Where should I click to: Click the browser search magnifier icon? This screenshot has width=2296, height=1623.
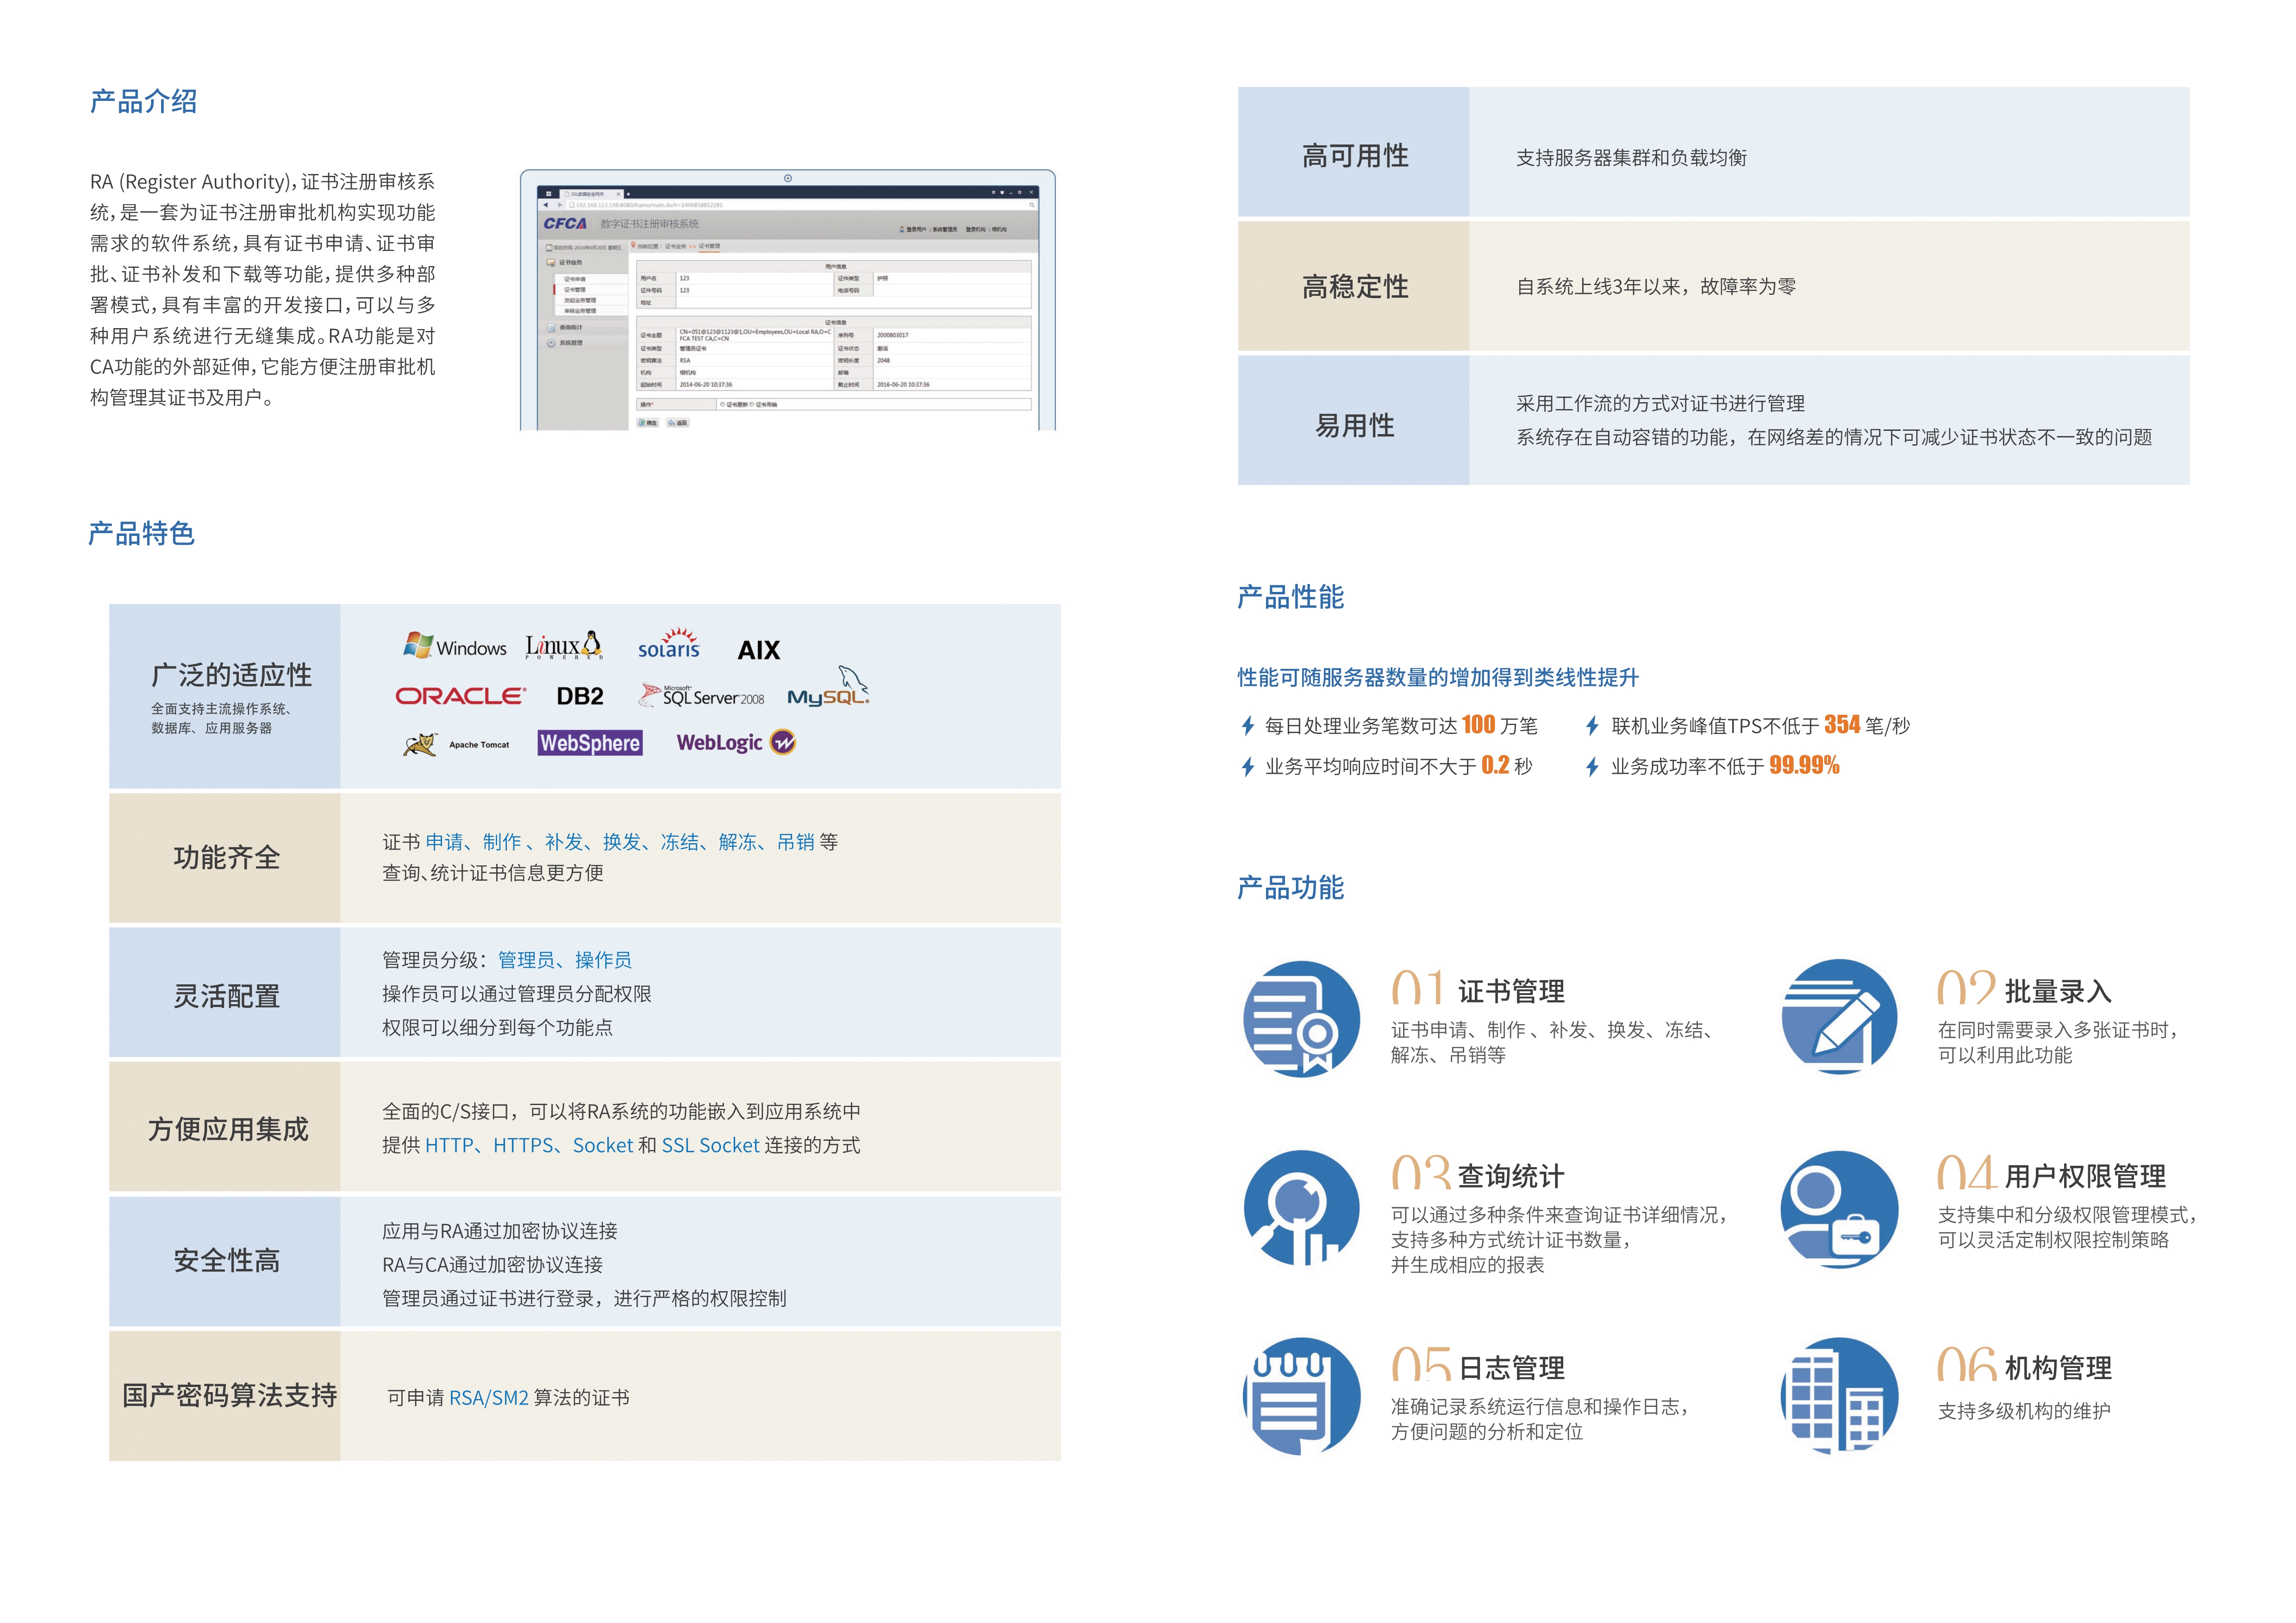1033,205
